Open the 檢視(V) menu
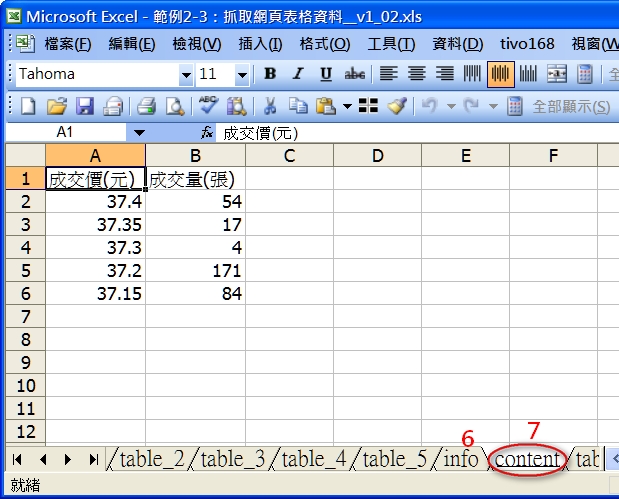This screenshot has width=619, height=499. coord(197,44)
